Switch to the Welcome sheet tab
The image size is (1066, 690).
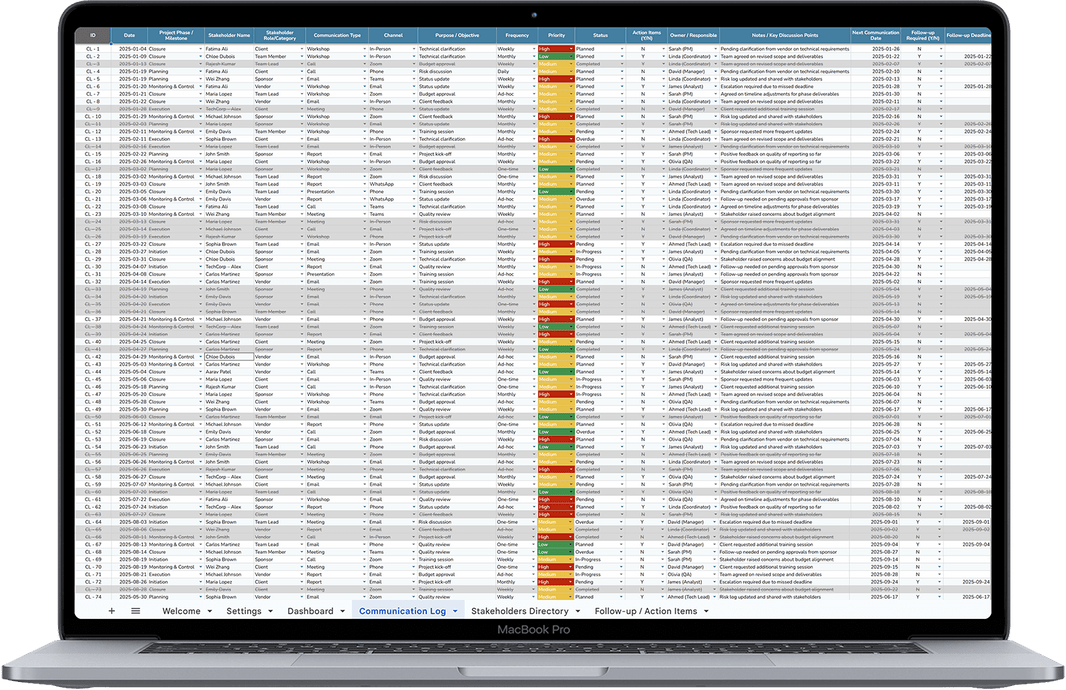click(182, 611)
